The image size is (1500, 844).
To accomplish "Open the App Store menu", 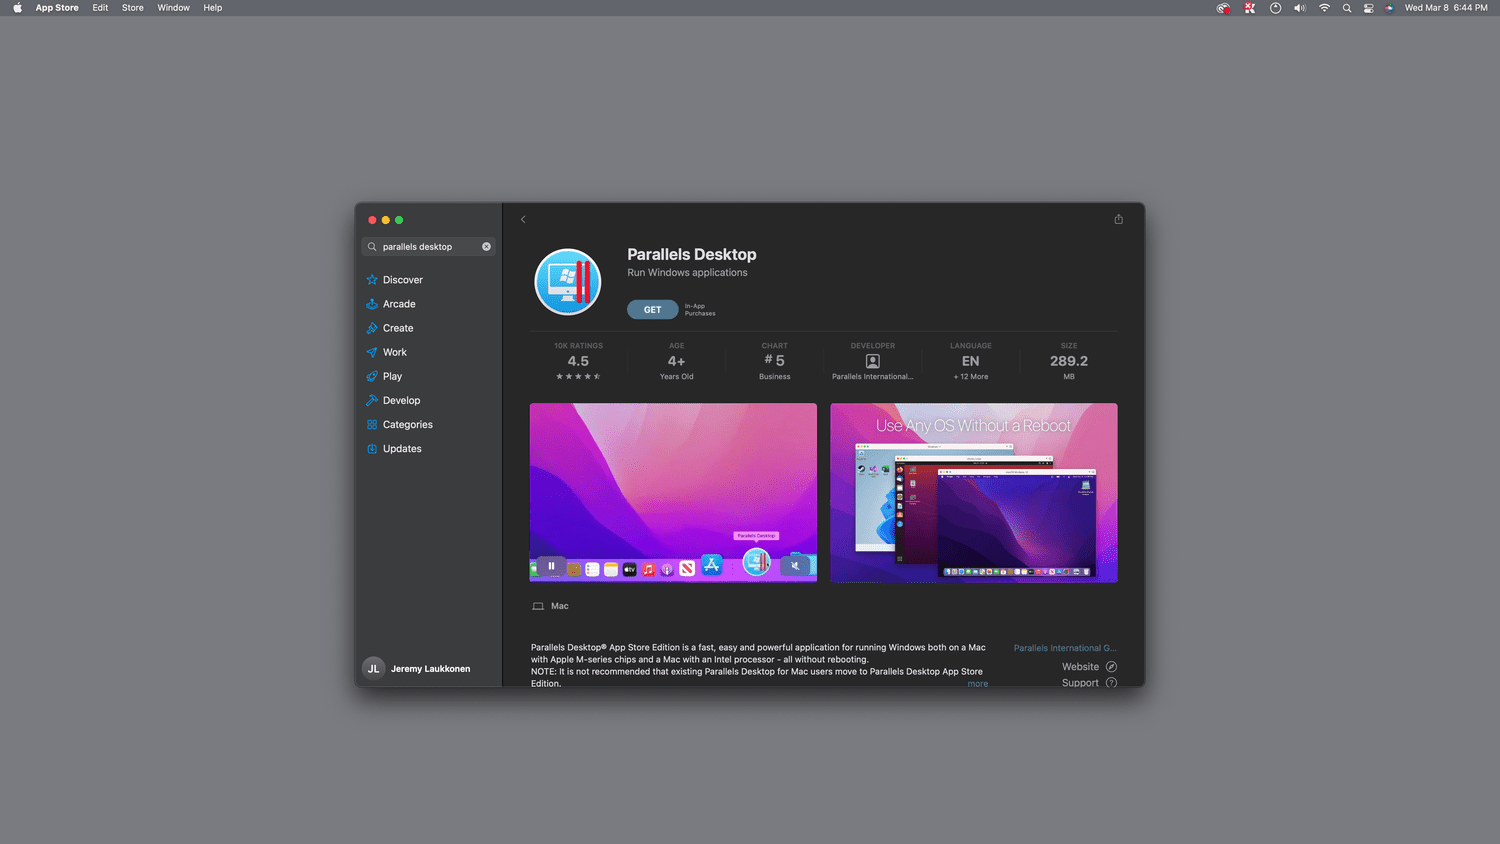I will [x=57, y=7].
